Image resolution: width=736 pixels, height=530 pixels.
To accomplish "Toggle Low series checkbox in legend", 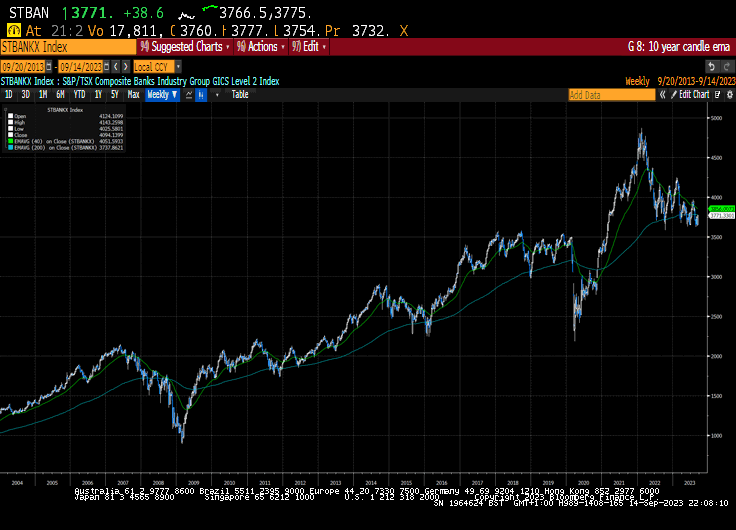I will point(10,128).
